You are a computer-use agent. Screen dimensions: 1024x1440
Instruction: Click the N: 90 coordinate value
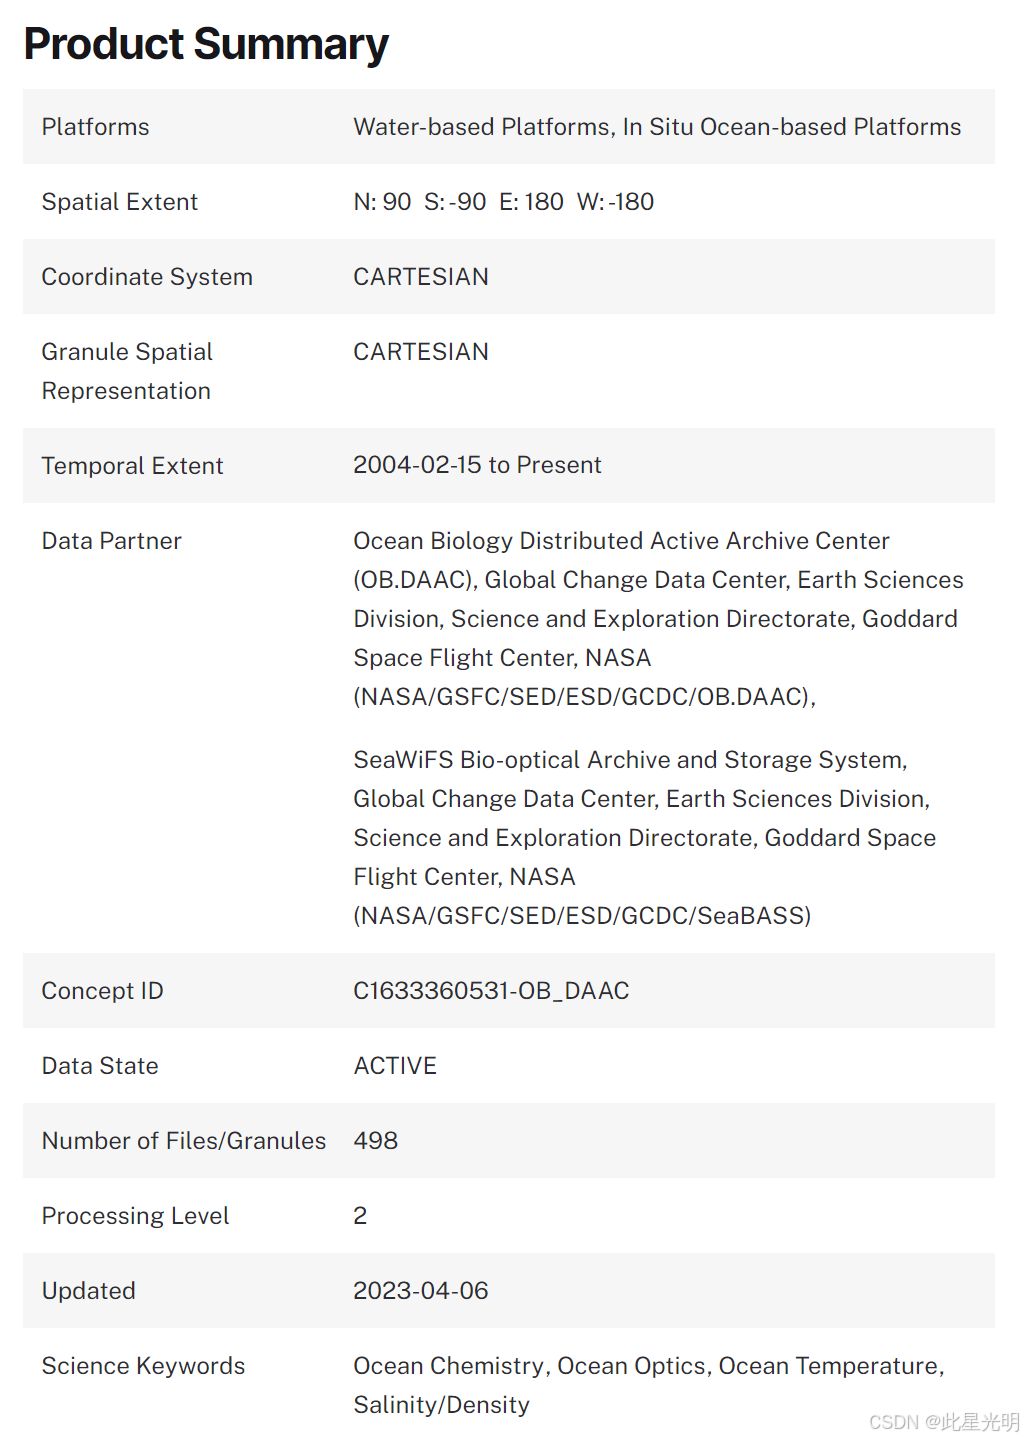[382, 202]
